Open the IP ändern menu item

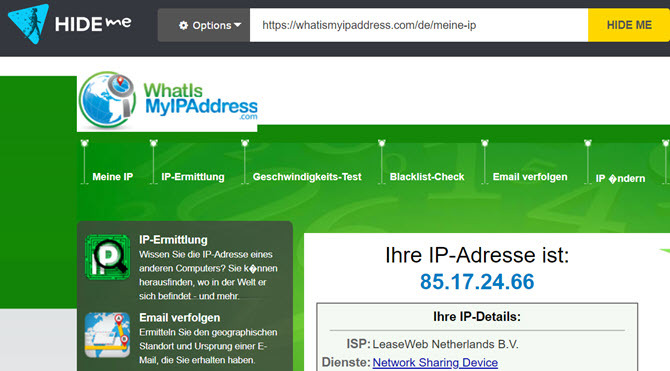tap(620, 178)
